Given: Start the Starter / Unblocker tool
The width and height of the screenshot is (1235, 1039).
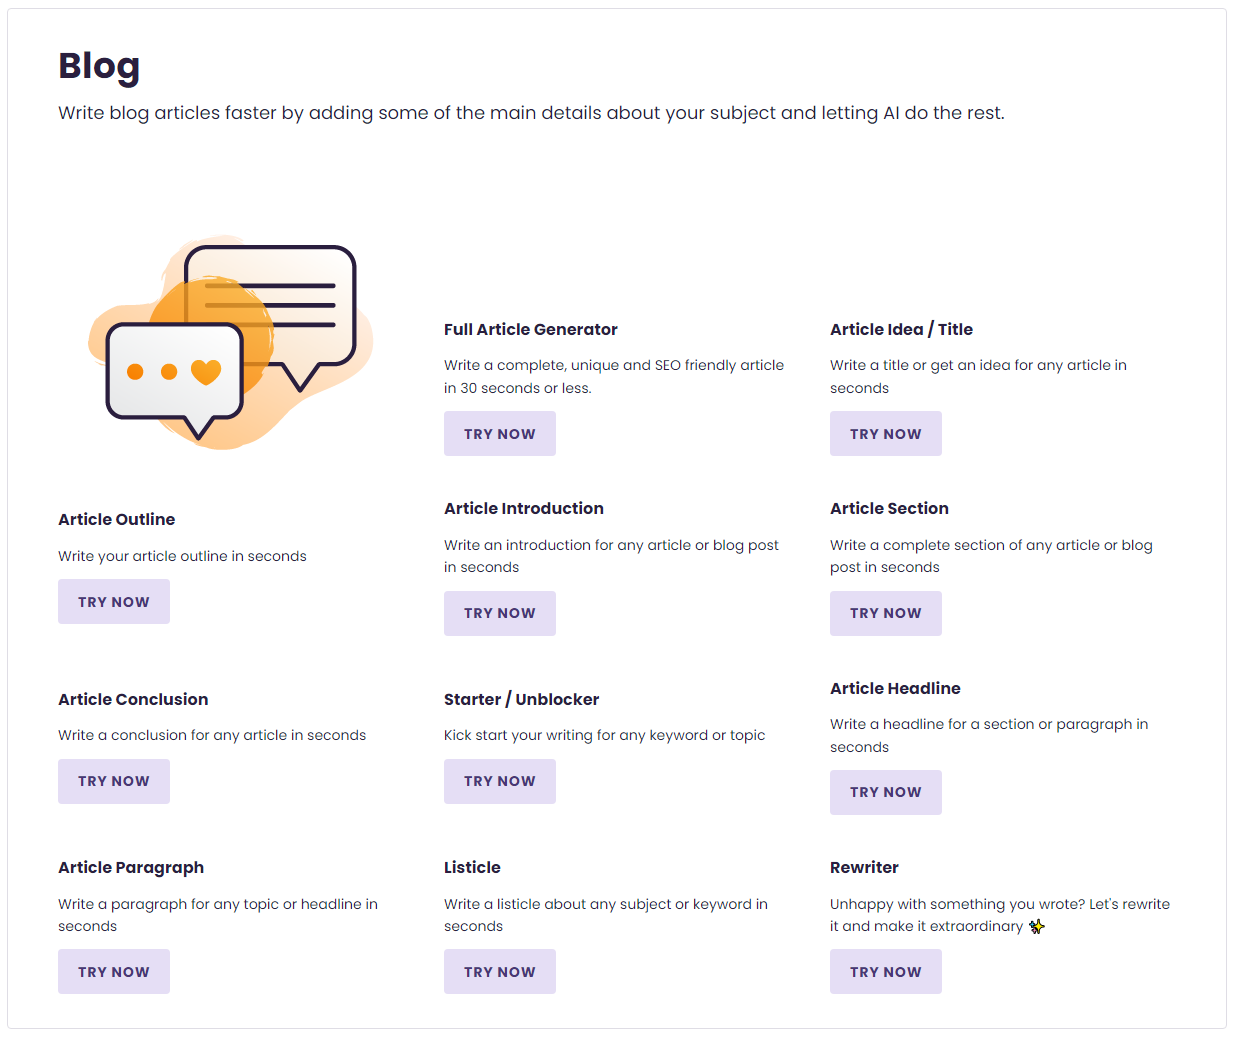Looking at the screenshot, I should click(x=499, y=781).
